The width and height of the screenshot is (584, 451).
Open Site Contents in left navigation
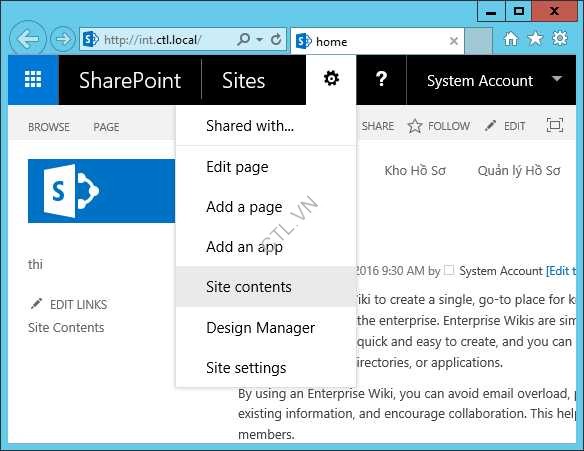coord(66,328)
